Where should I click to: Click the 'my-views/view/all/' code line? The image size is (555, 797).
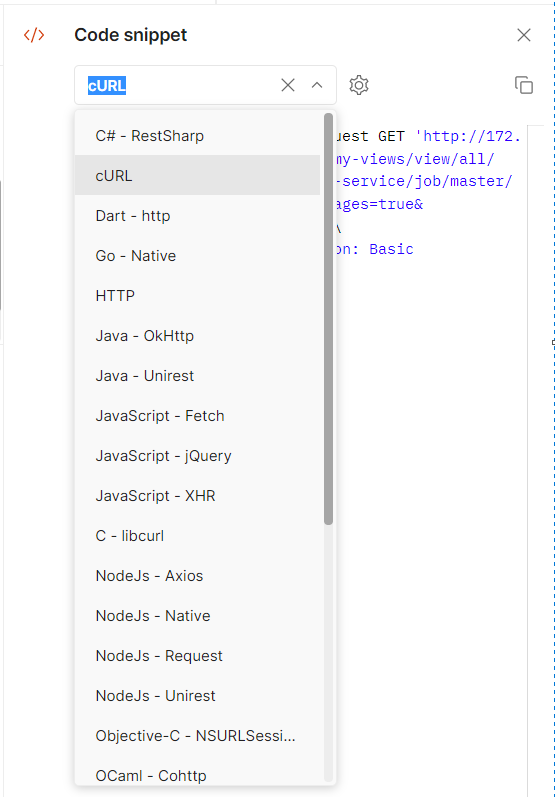point(415,159)
